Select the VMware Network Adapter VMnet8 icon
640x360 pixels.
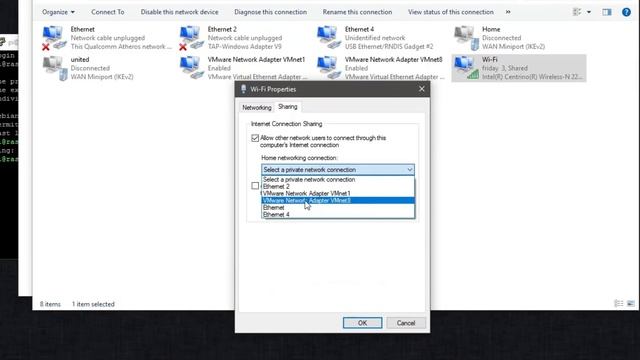click(329, 68)
